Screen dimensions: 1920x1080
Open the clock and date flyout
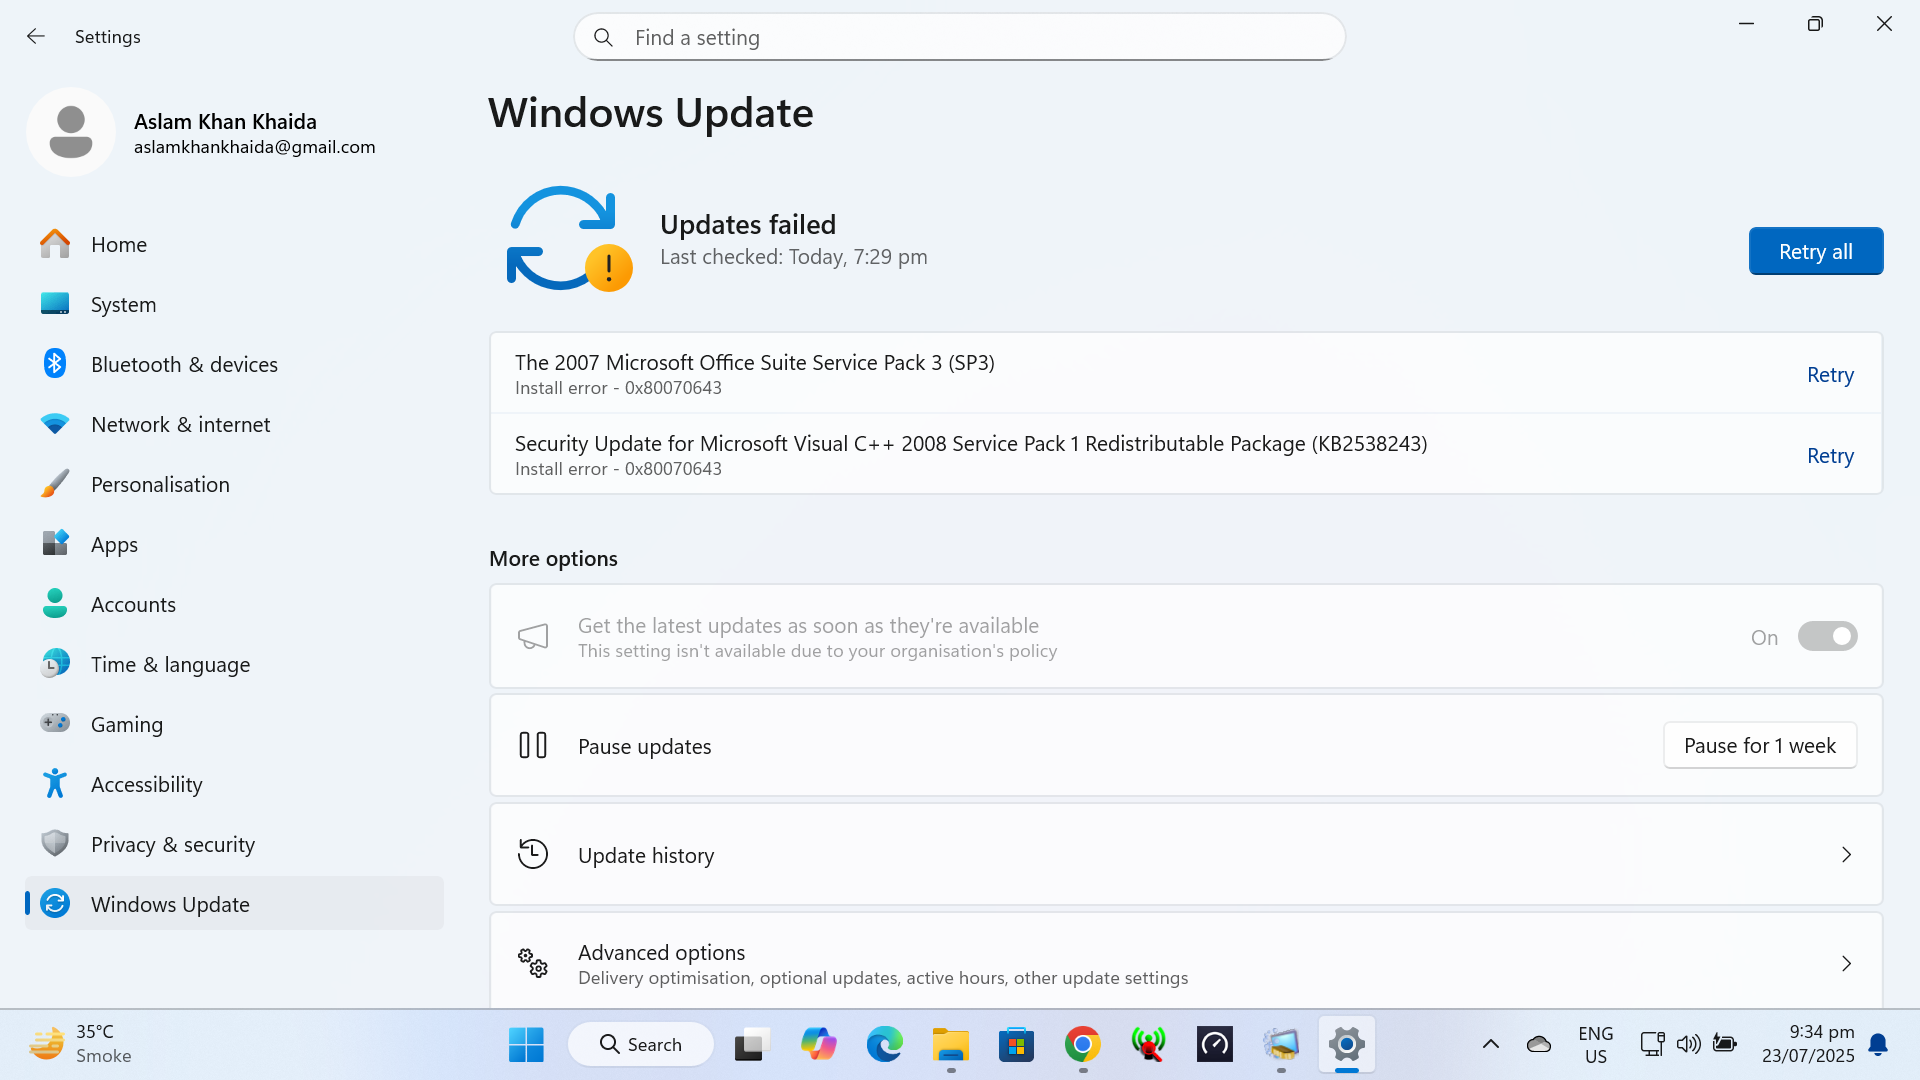tap(1808, 1044)
